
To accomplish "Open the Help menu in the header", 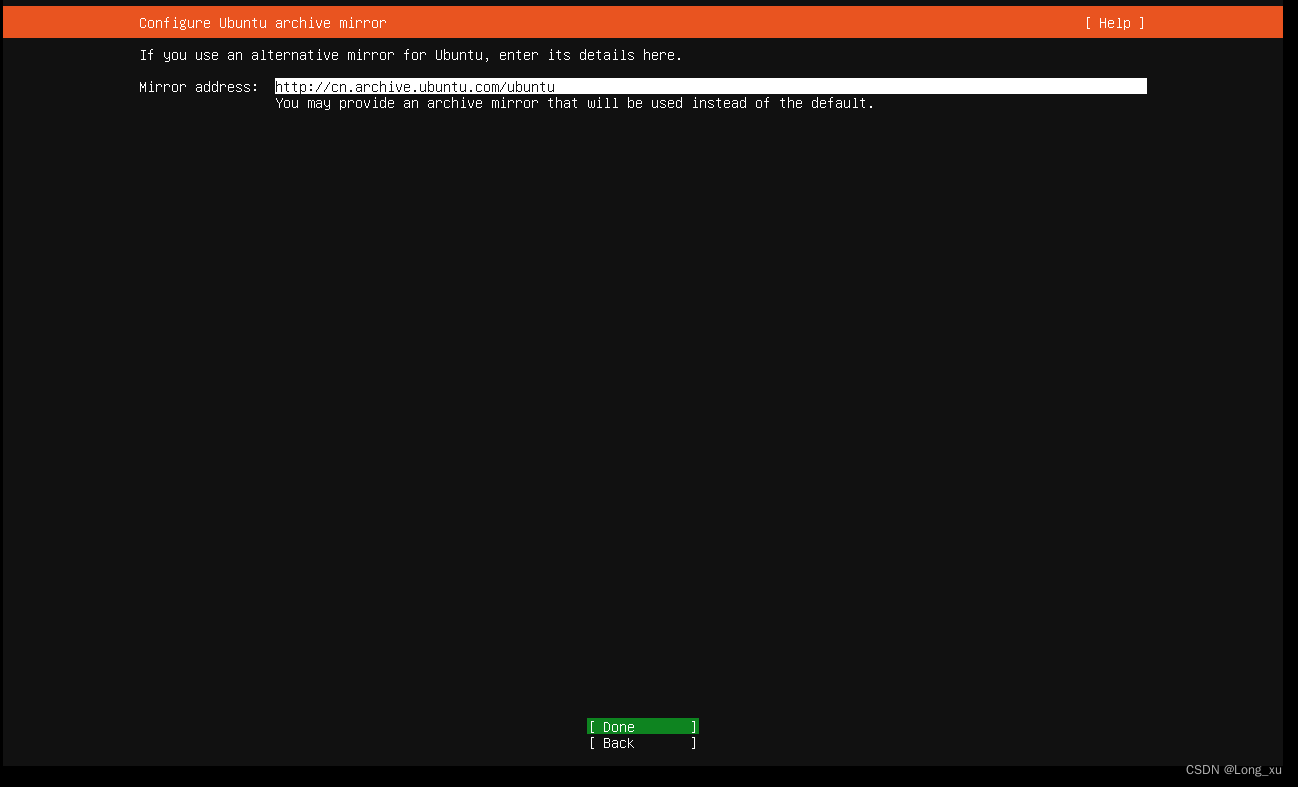I will click(x=1114, y=23).
